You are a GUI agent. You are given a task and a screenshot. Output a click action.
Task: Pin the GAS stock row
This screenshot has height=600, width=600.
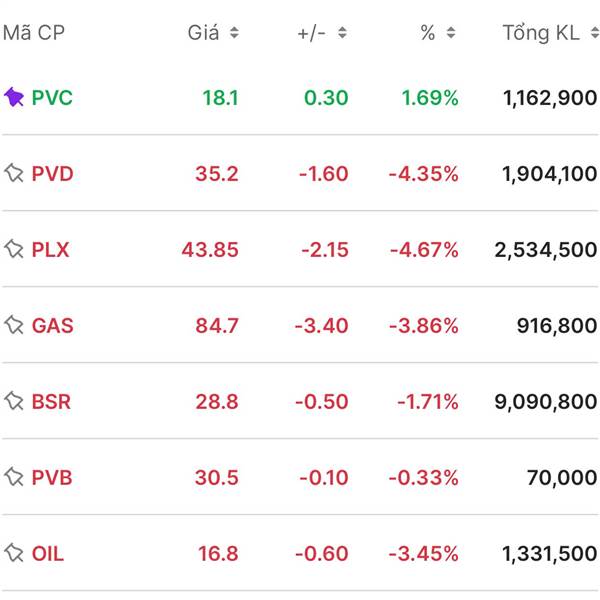pos(14,325)
